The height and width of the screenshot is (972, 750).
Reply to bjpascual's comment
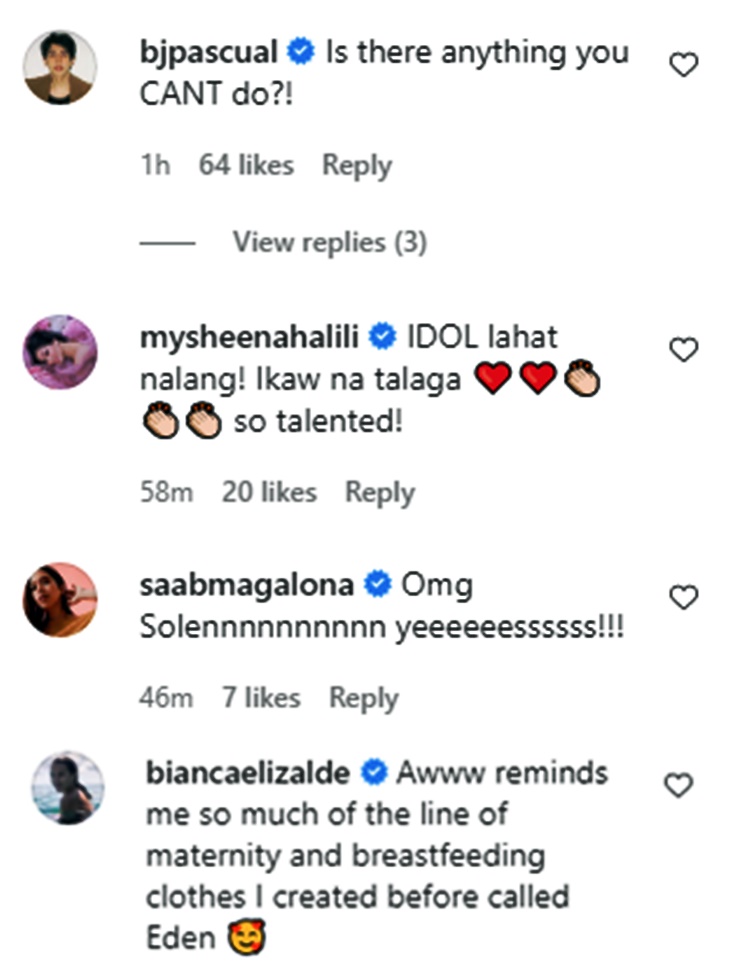(x=356, y=165)
